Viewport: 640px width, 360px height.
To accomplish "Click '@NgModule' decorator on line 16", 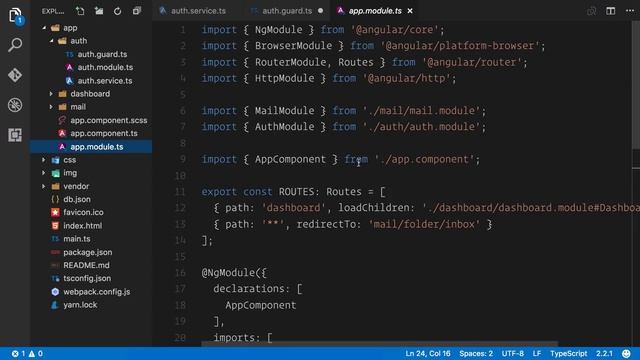I will point(228,273).
